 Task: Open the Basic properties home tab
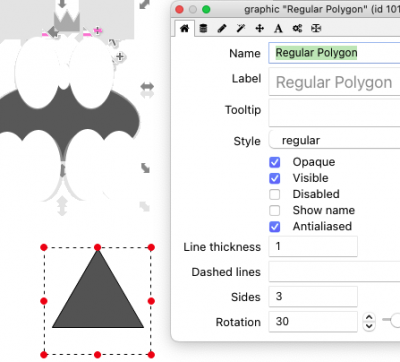point(184,28)
